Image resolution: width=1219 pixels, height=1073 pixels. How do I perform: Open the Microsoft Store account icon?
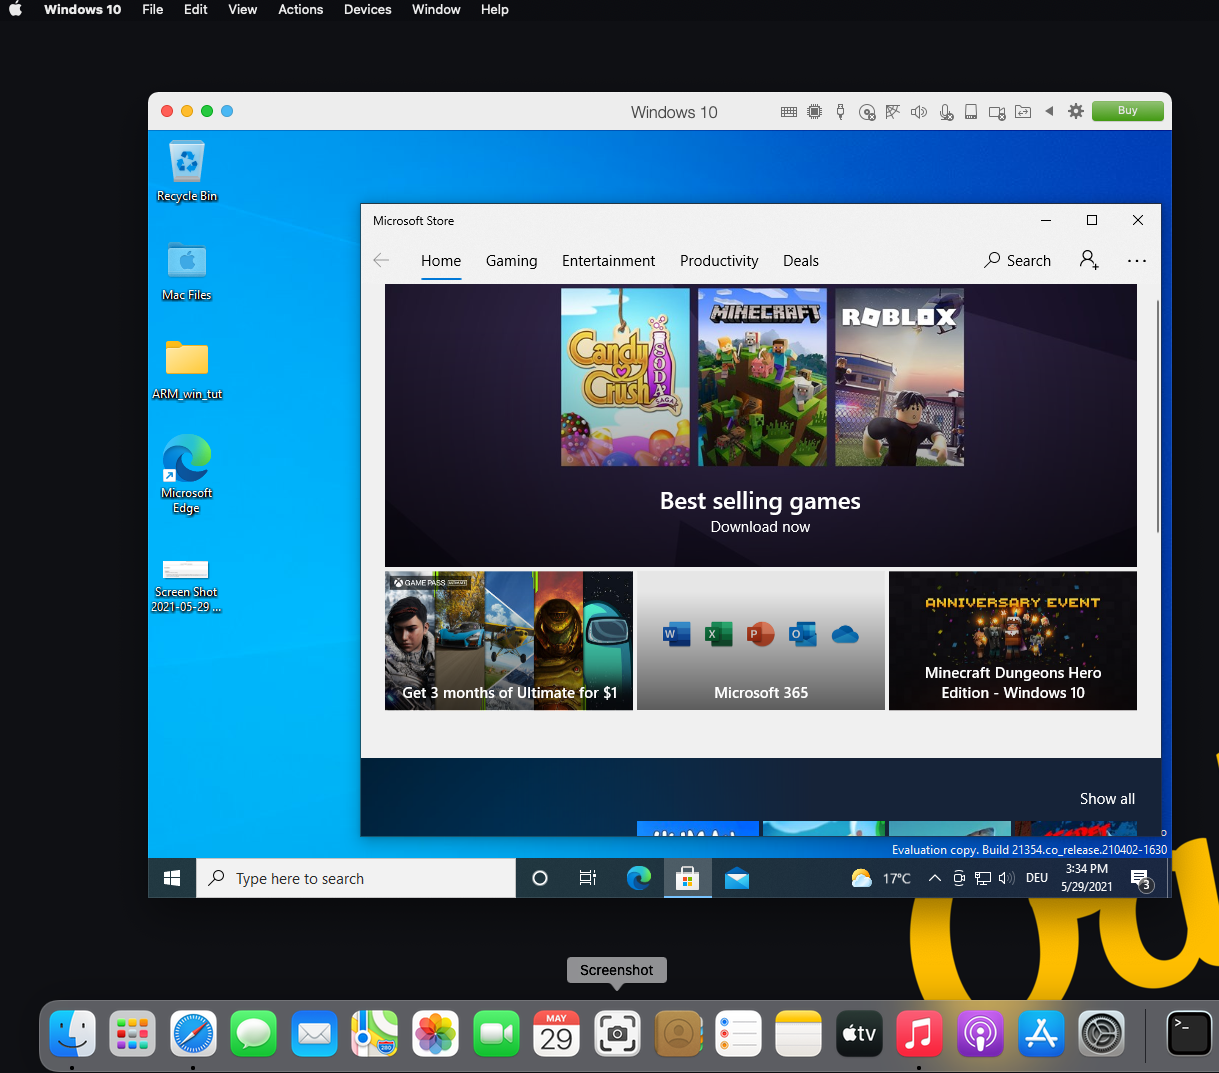[1089, 260]
